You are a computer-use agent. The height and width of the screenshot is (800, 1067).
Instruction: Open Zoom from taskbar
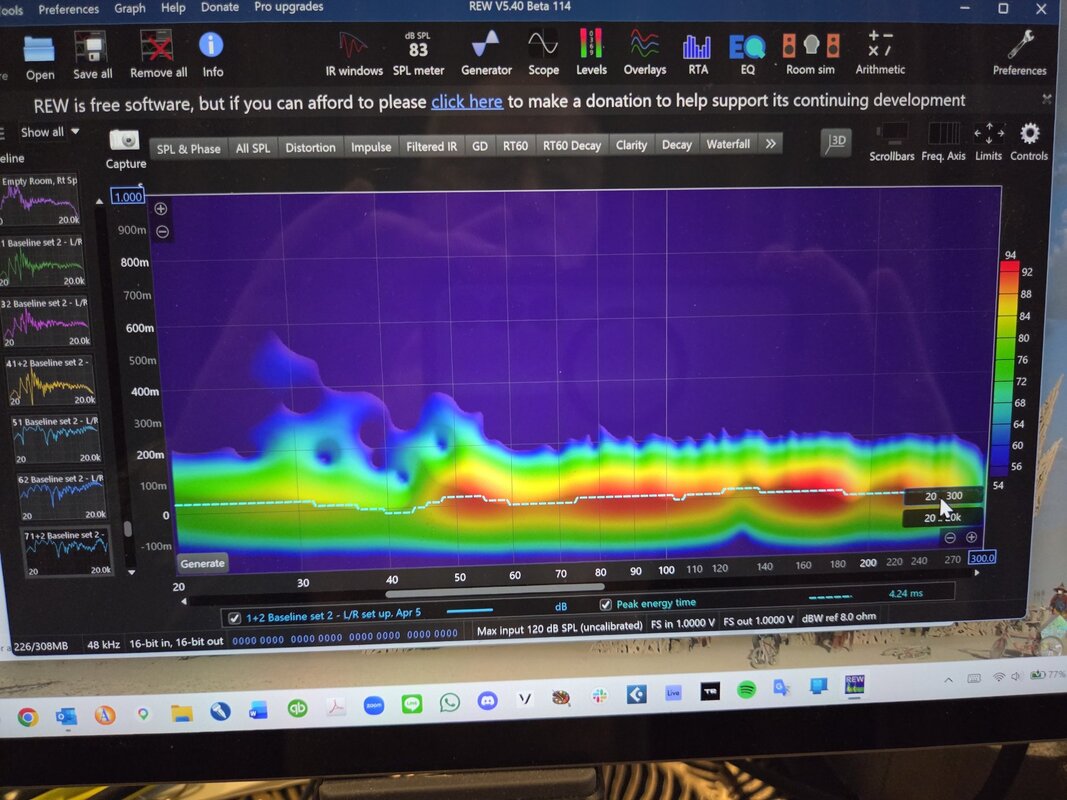coord(374,705)
